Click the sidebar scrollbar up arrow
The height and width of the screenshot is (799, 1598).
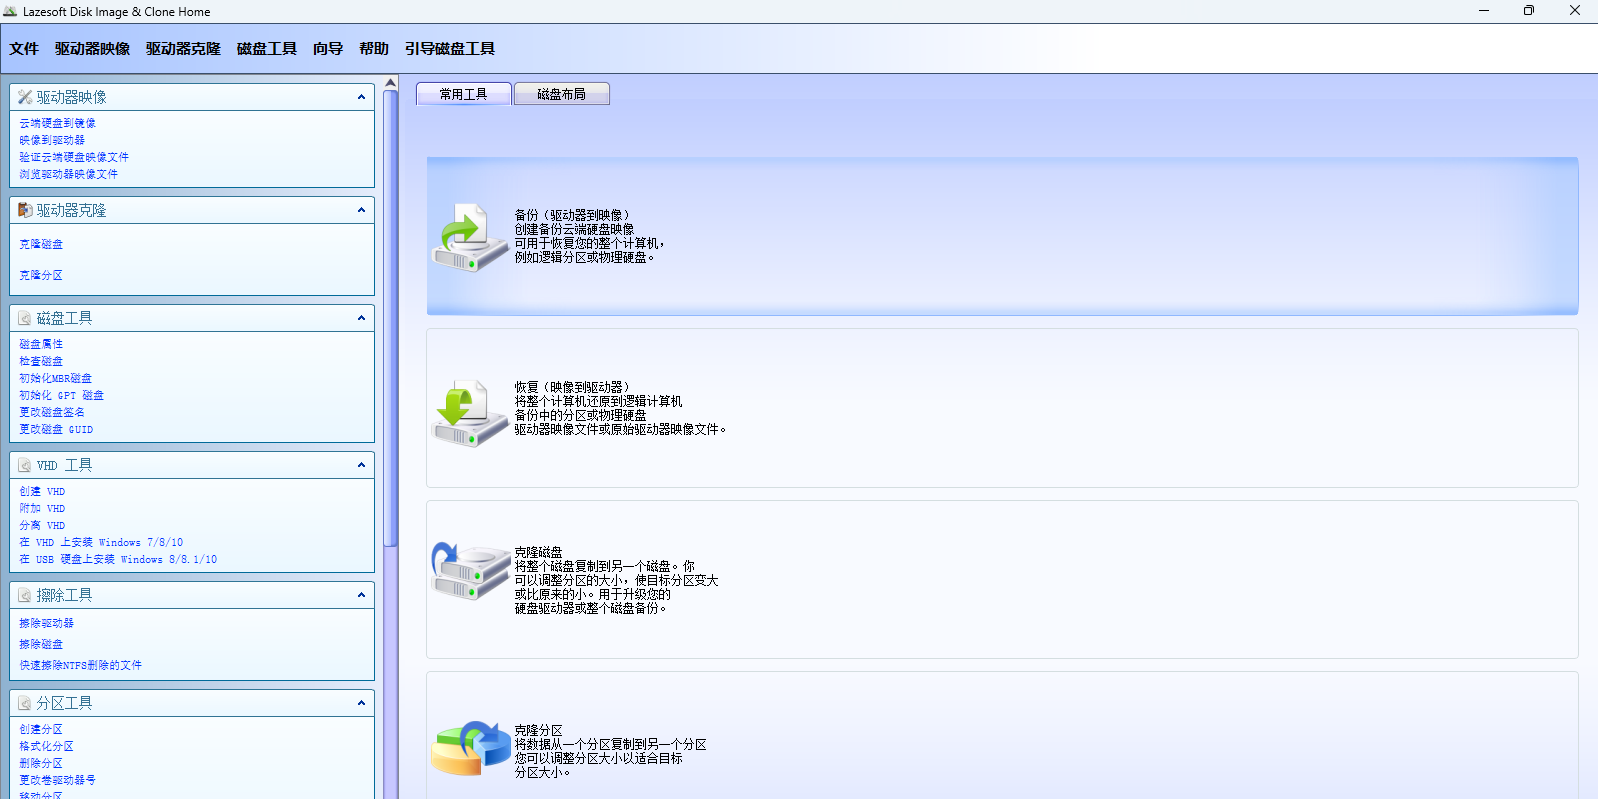pyautogui.click(x=391, y=82)
